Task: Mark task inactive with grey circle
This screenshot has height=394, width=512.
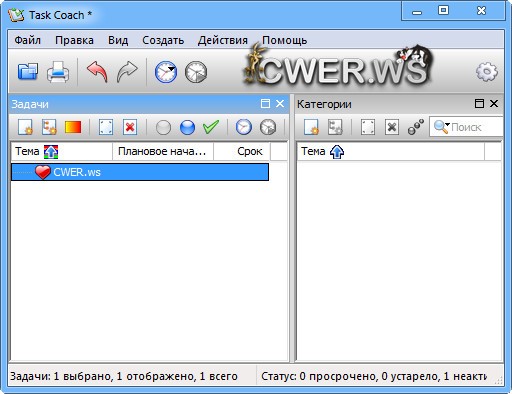Action: click(163, 127)
